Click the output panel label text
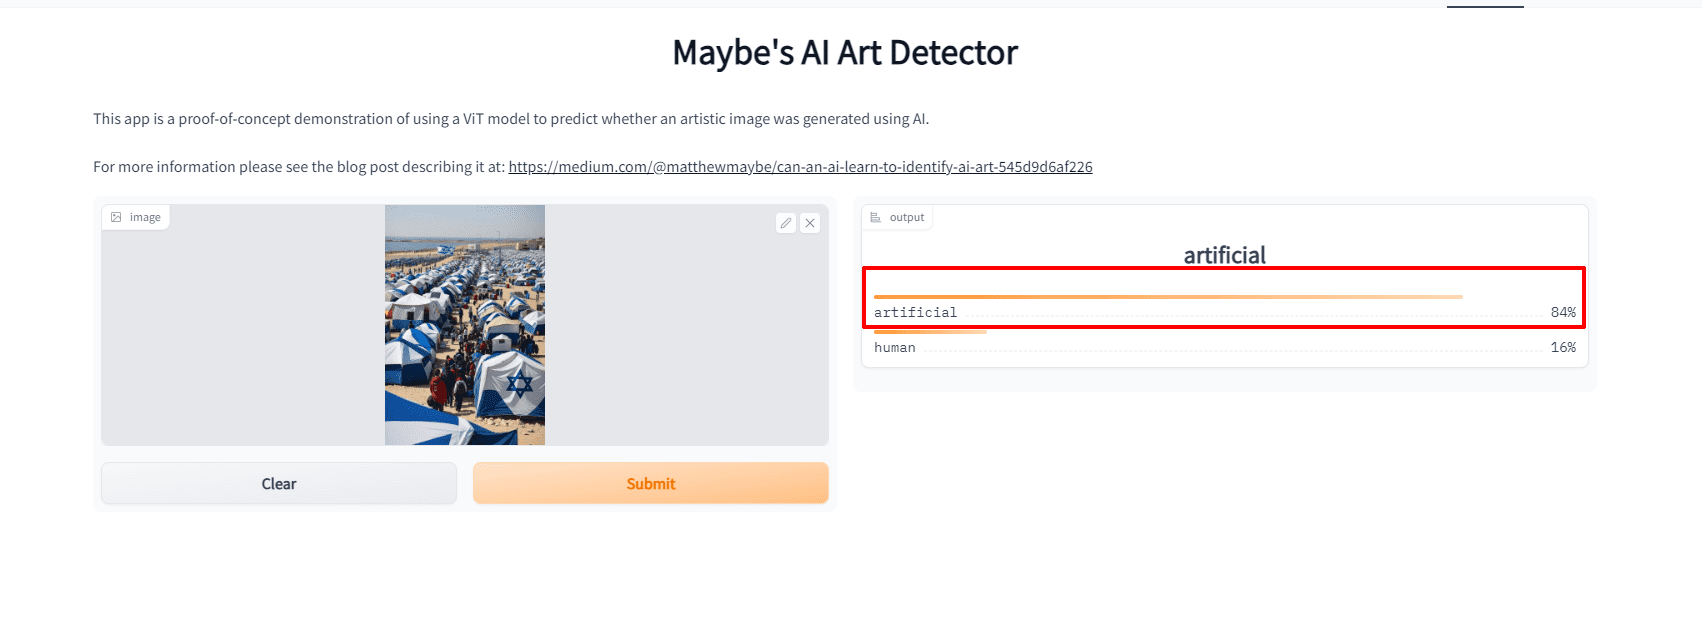The image size is (1702, 631). [907, 217]
